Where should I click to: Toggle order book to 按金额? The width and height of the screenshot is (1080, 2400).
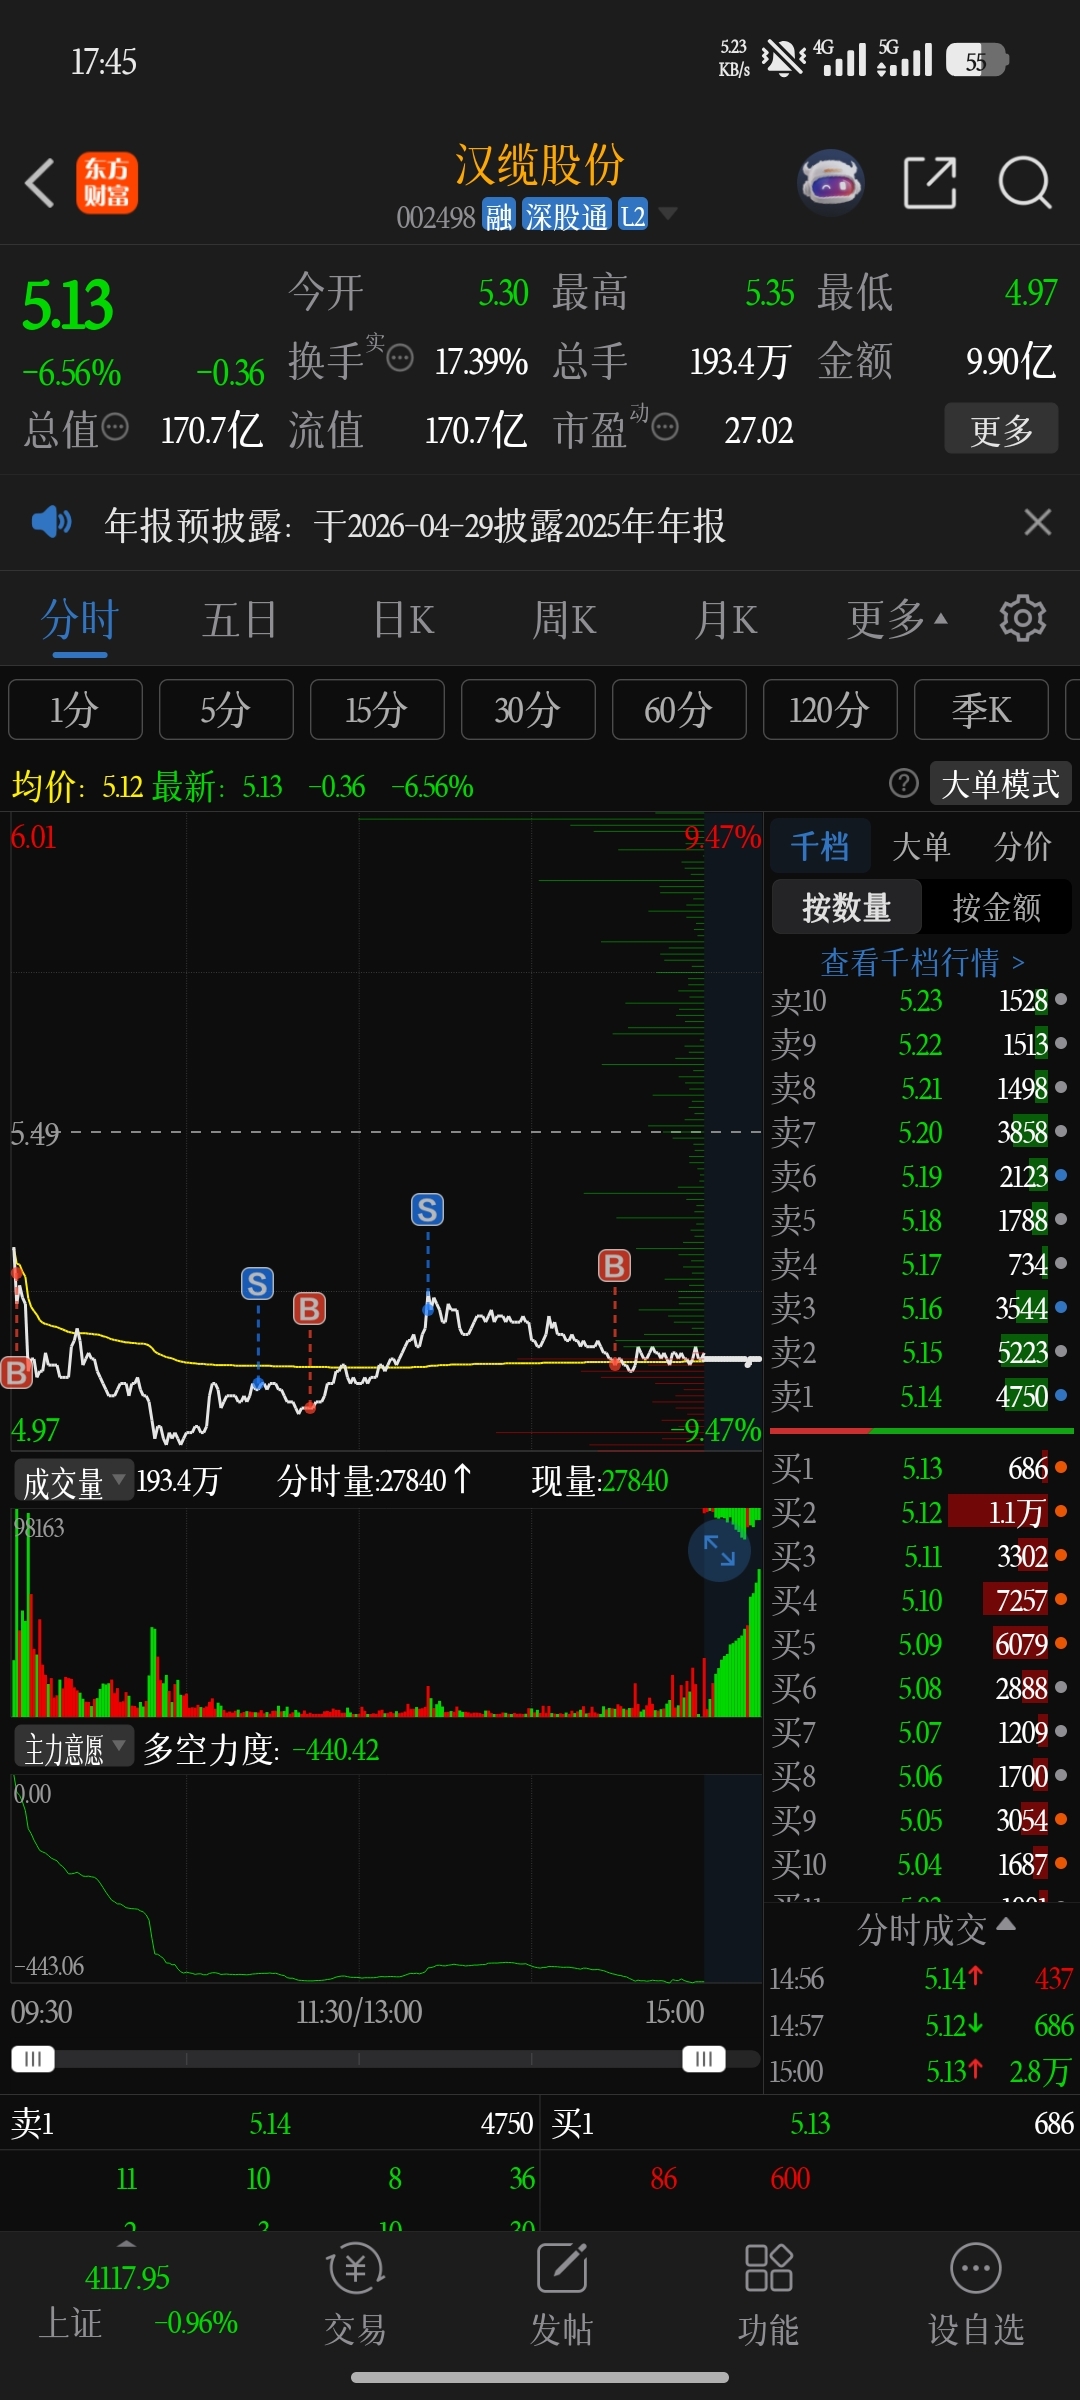(x=997, y=907)
